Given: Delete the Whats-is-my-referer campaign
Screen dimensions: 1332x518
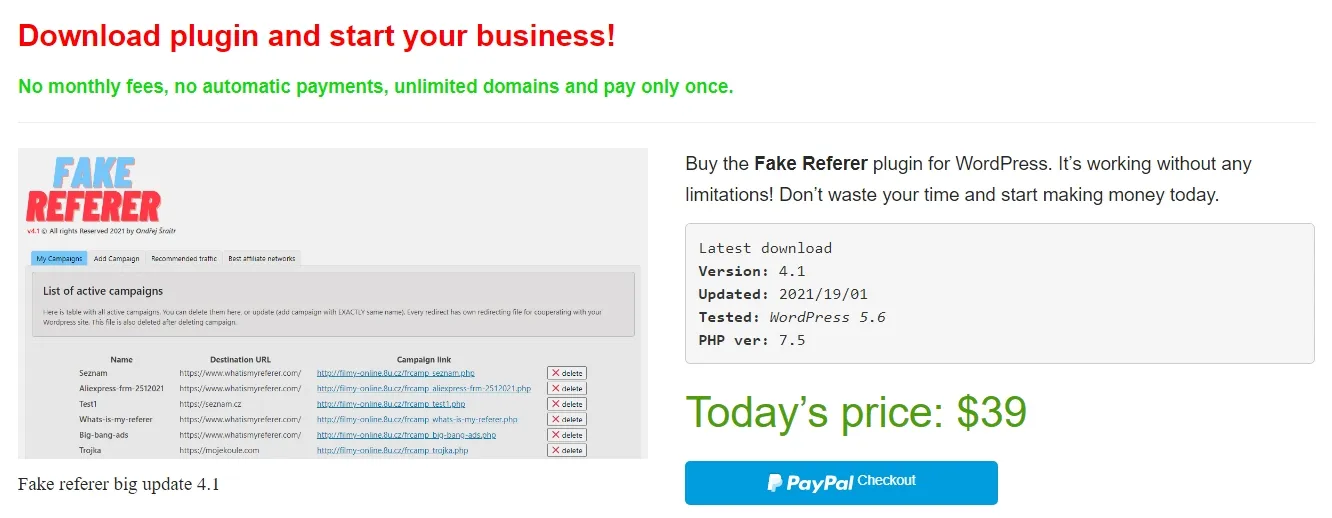Looking at the screenshot, I should [x=567, y=419].
